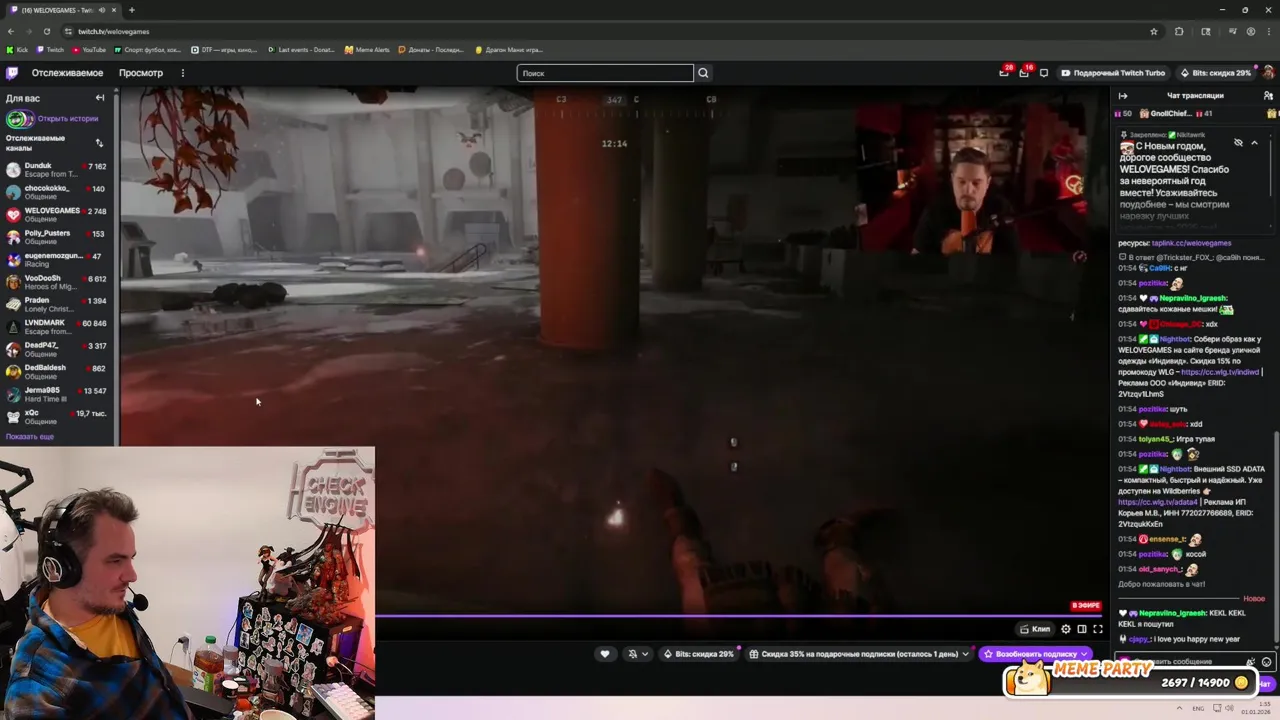Screen dimensions: 1280x720
Task: Click the Bits icon in chat input
Action: [x=1250, y=662]
